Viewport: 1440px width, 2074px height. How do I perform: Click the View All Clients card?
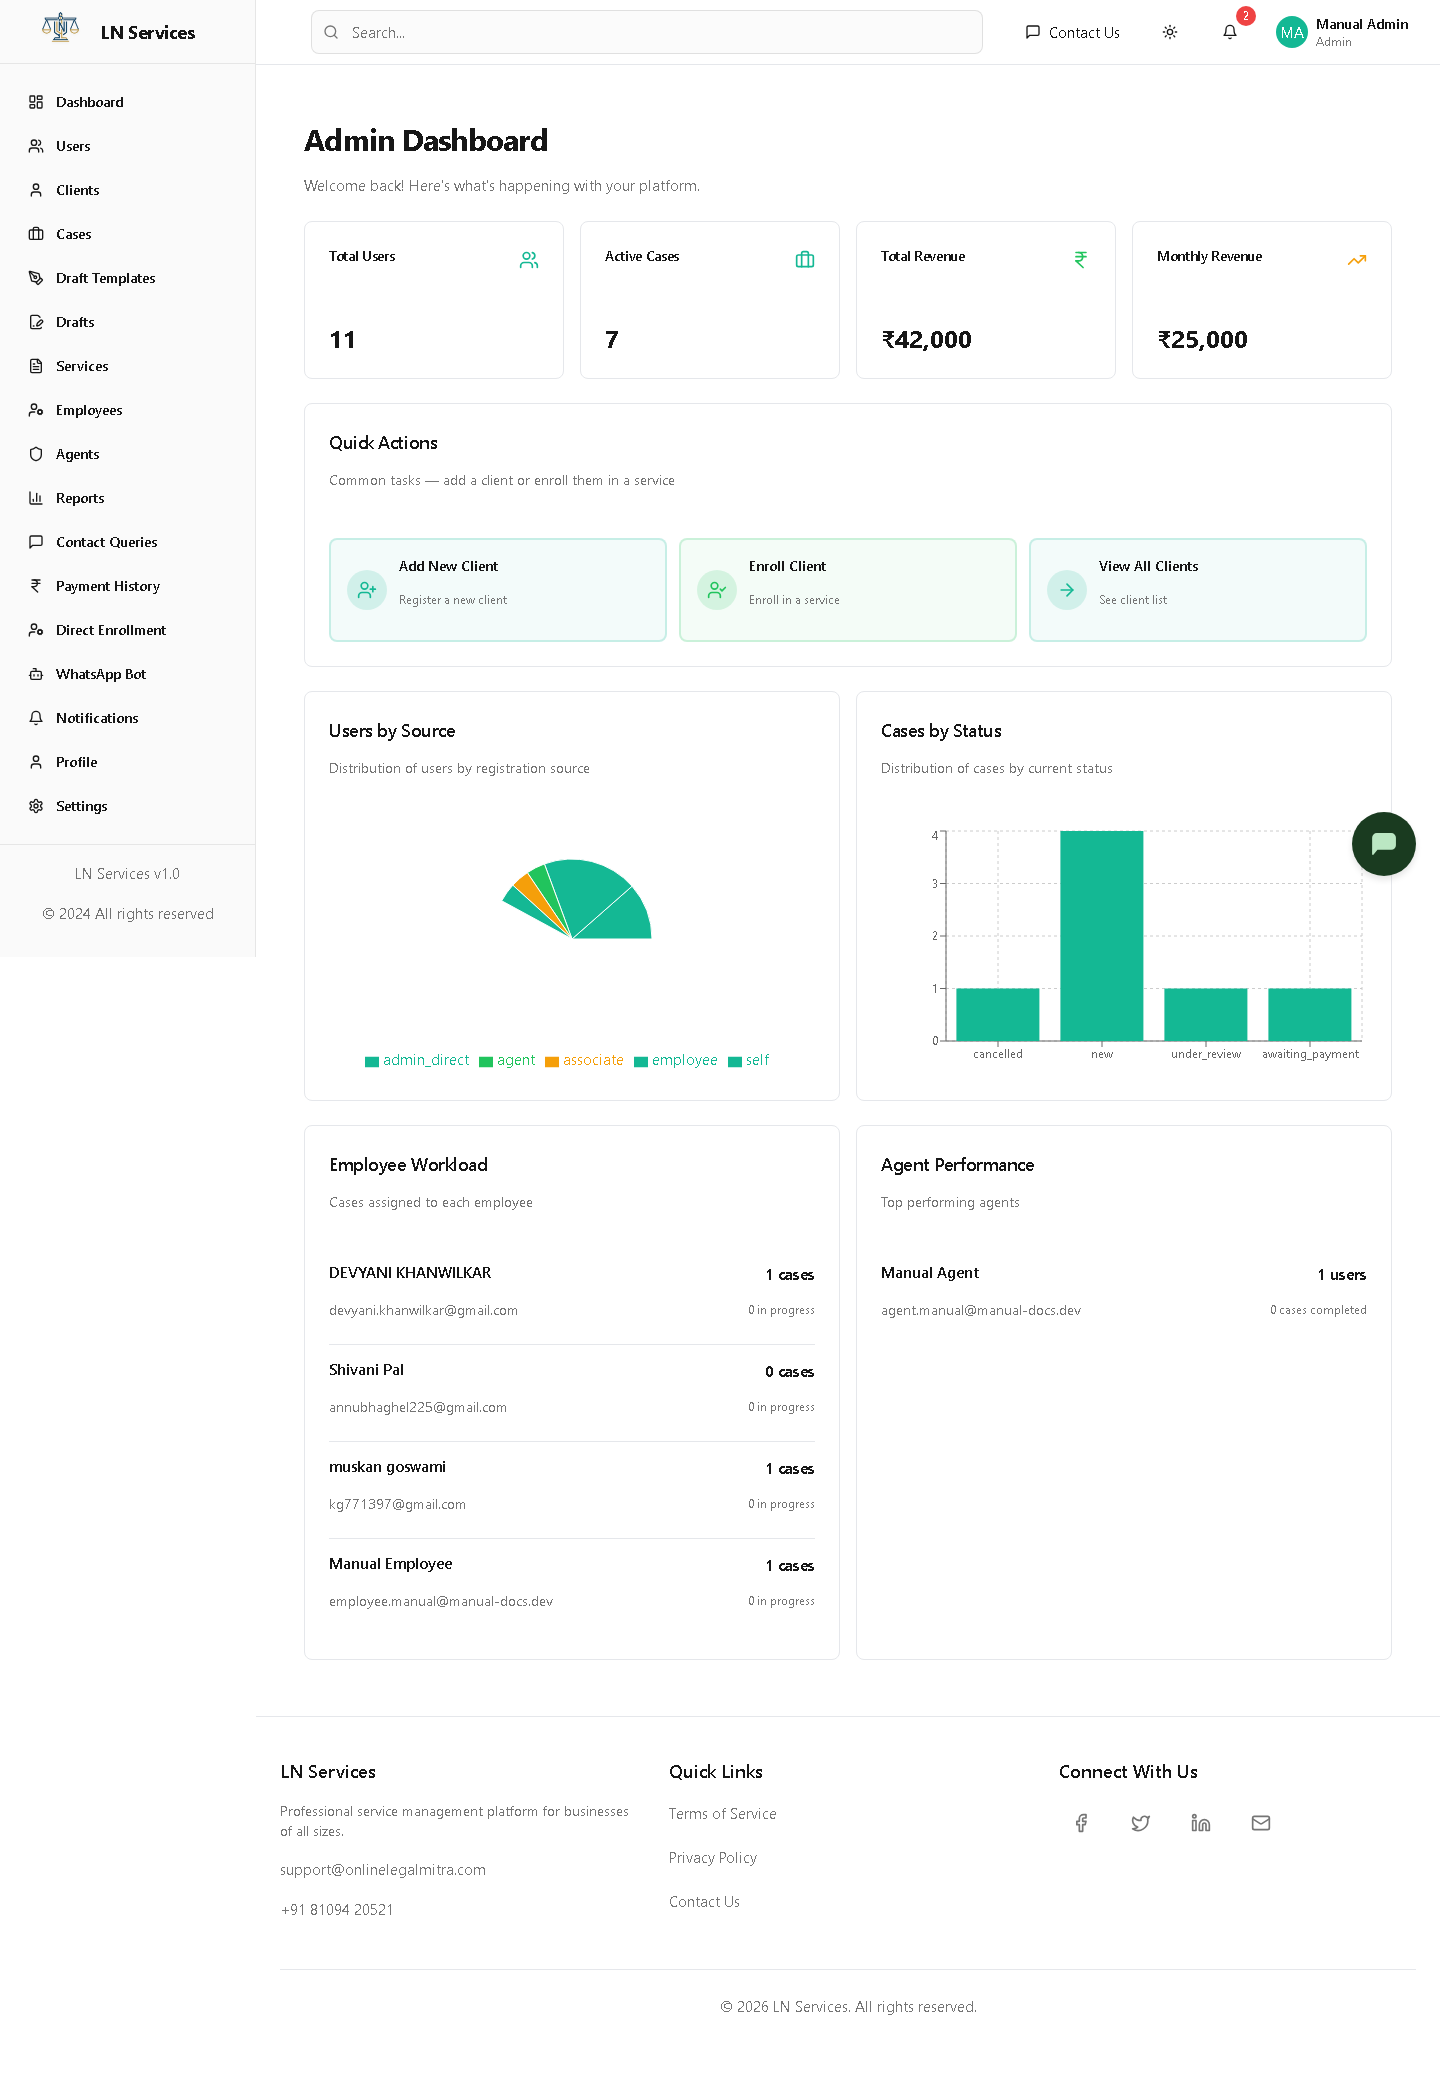(x=1198, y=590)
